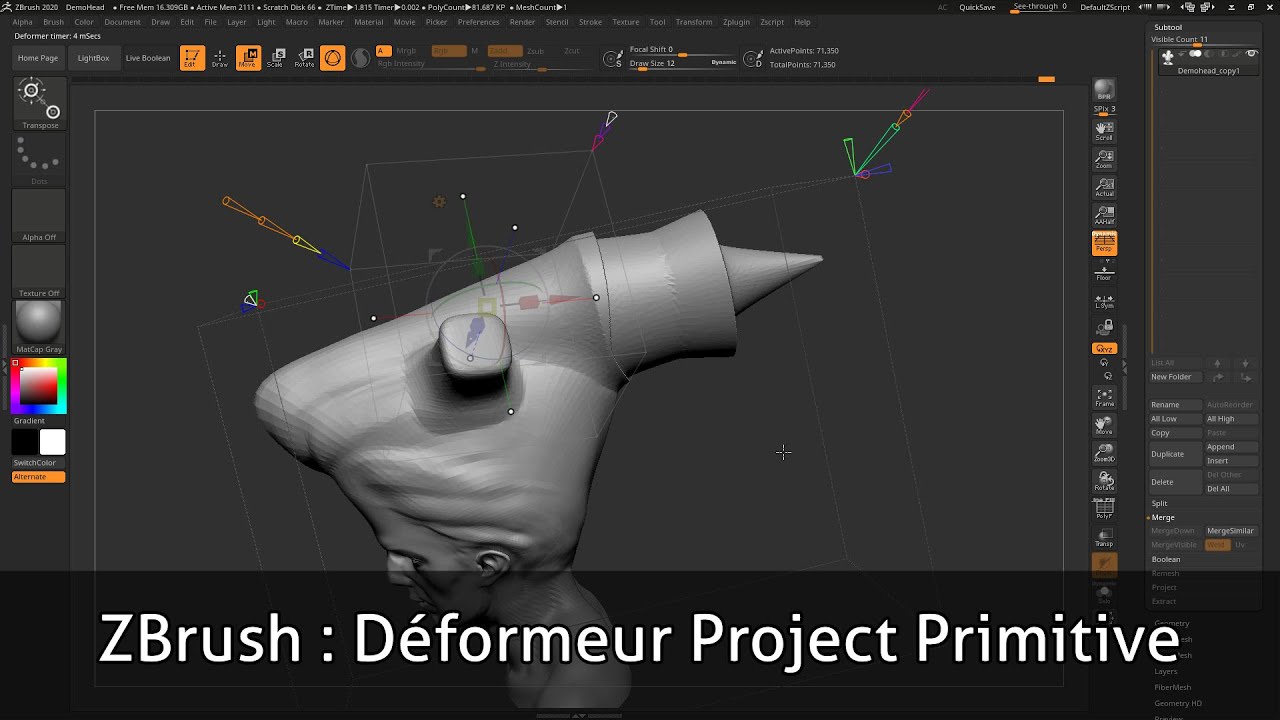
Task: Select the Scale tool icon
Action: click(x=275, y=58)
